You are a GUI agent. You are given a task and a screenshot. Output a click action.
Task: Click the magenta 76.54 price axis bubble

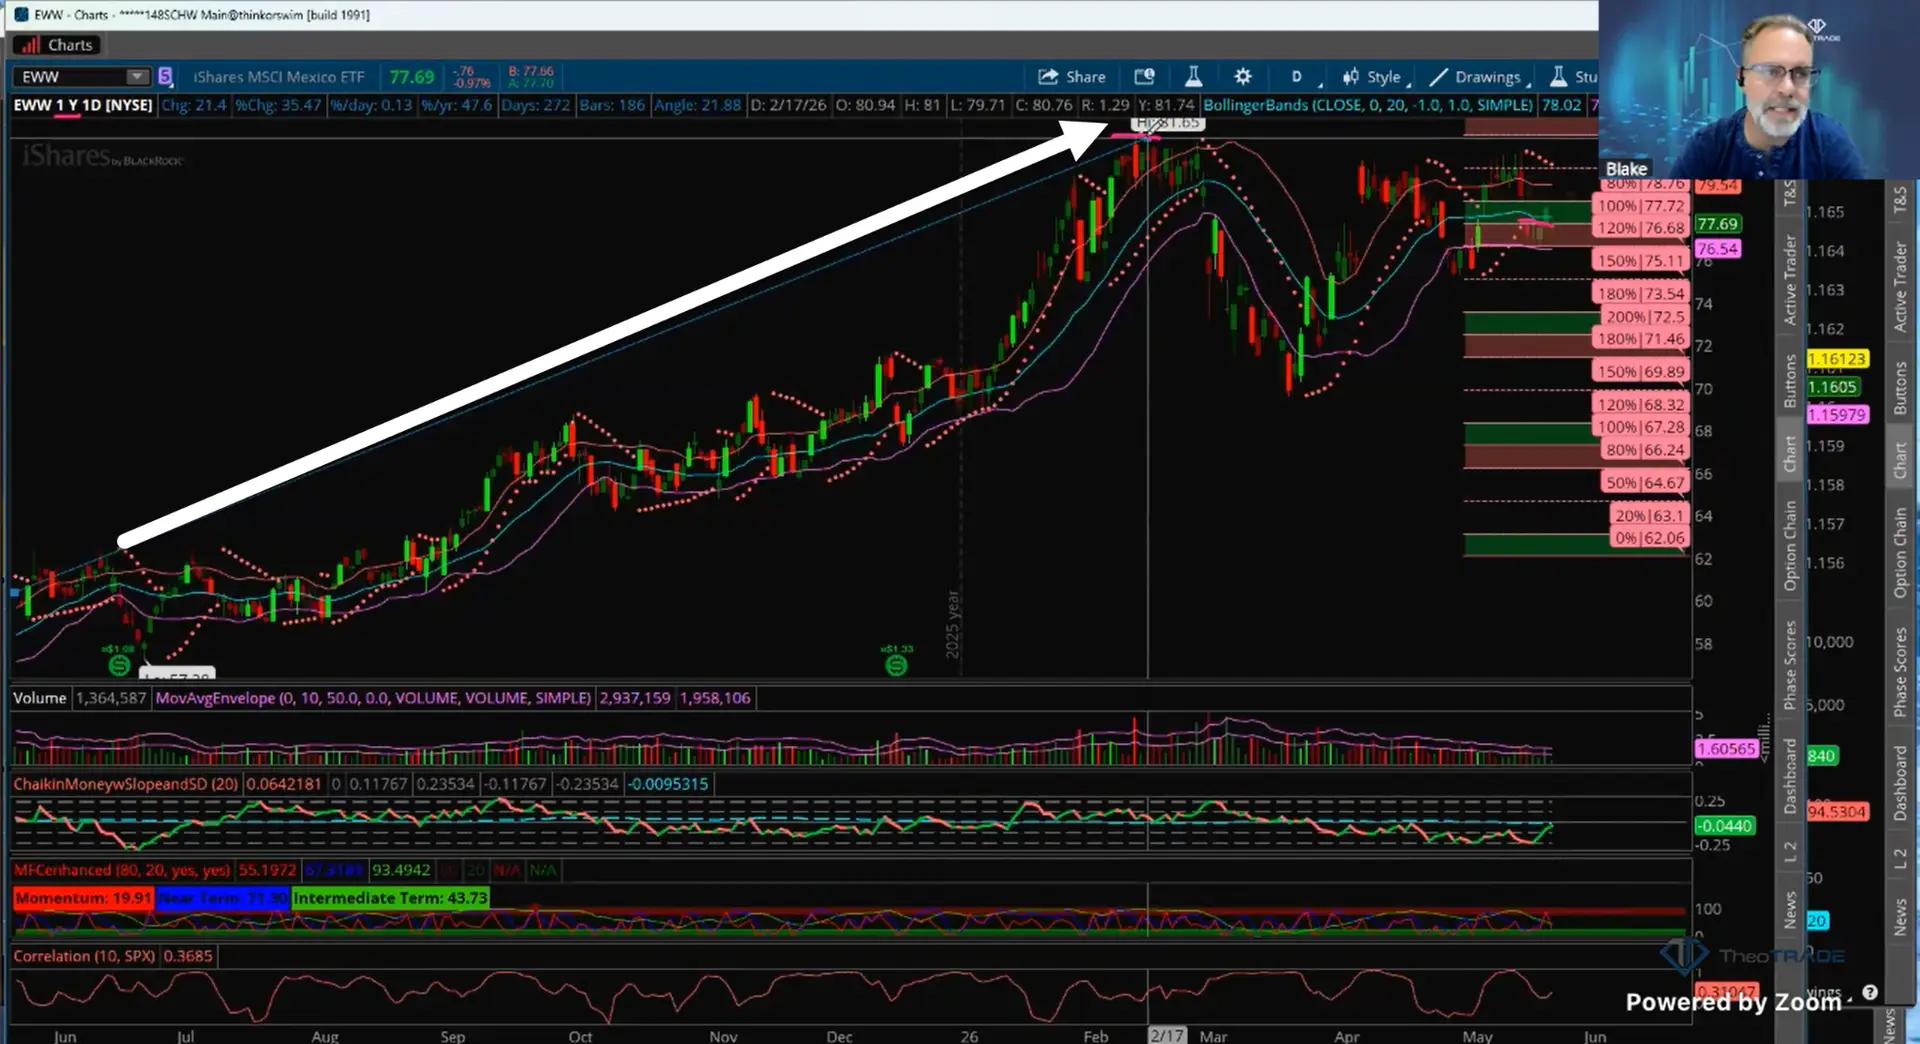click(x=1718, y=249)
